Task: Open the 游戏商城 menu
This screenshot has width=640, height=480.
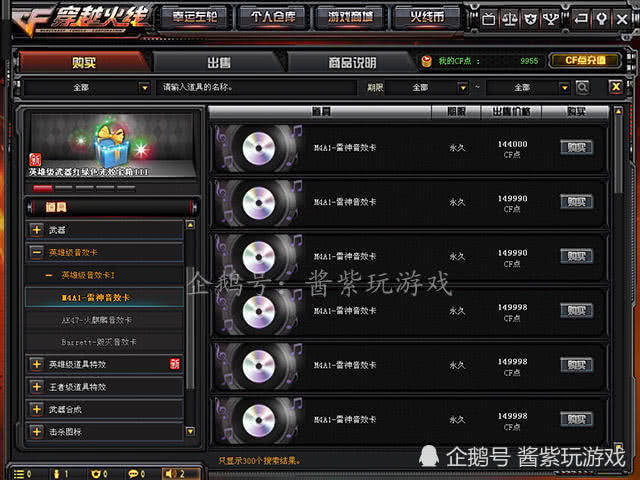Action: coord(350,17)
